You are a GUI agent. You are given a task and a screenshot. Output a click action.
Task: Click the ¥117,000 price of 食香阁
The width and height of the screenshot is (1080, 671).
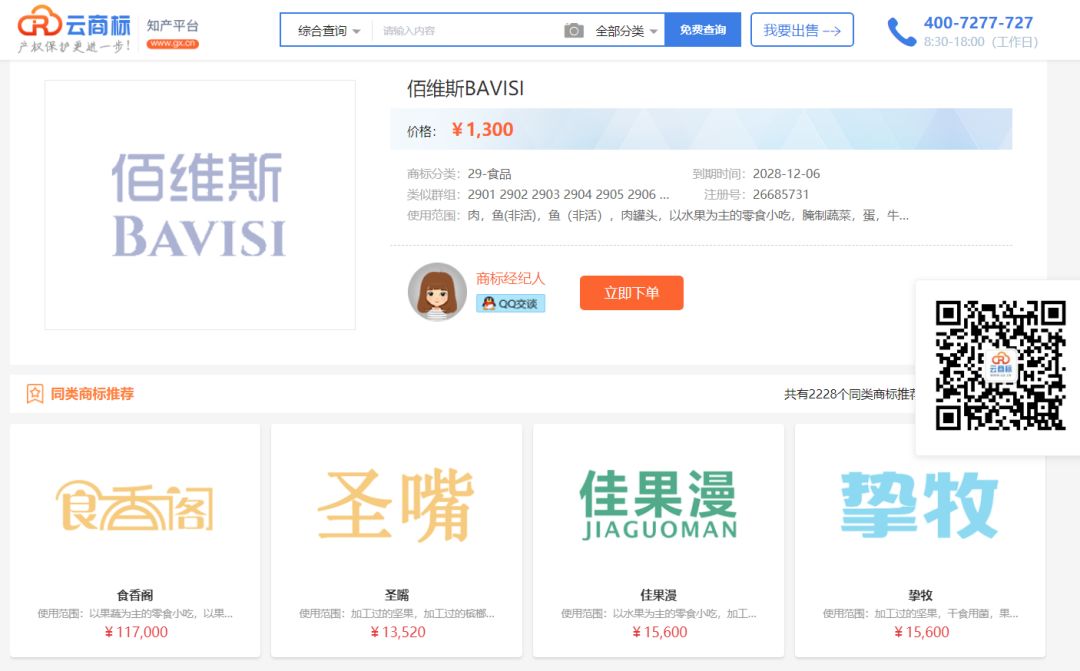pos(136,632)
